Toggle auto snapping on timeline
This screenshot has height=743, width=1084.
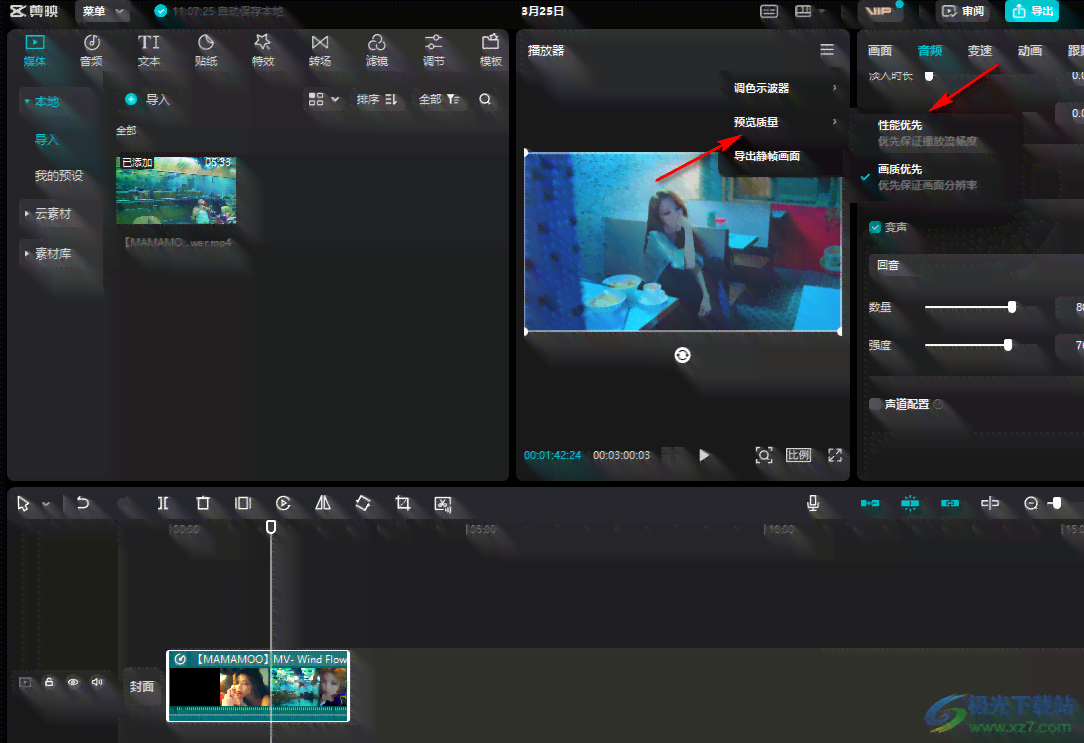[910, 503]
